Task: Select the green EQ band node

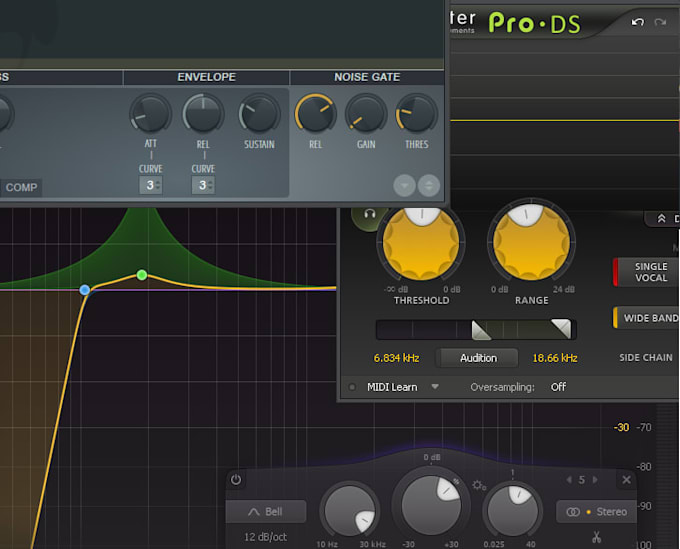Action: (x=142, y=274)
